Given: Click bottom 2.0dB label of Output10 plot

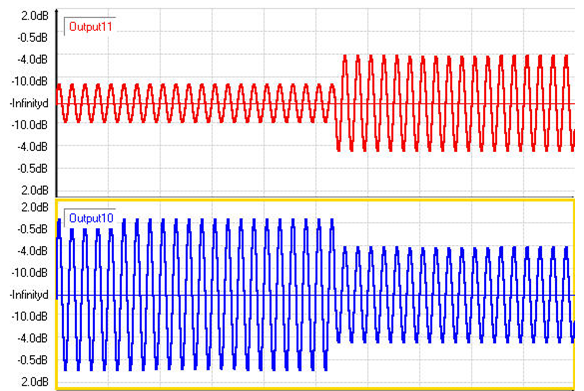Looking at the screenshot, I should click(x=35, y=382).
